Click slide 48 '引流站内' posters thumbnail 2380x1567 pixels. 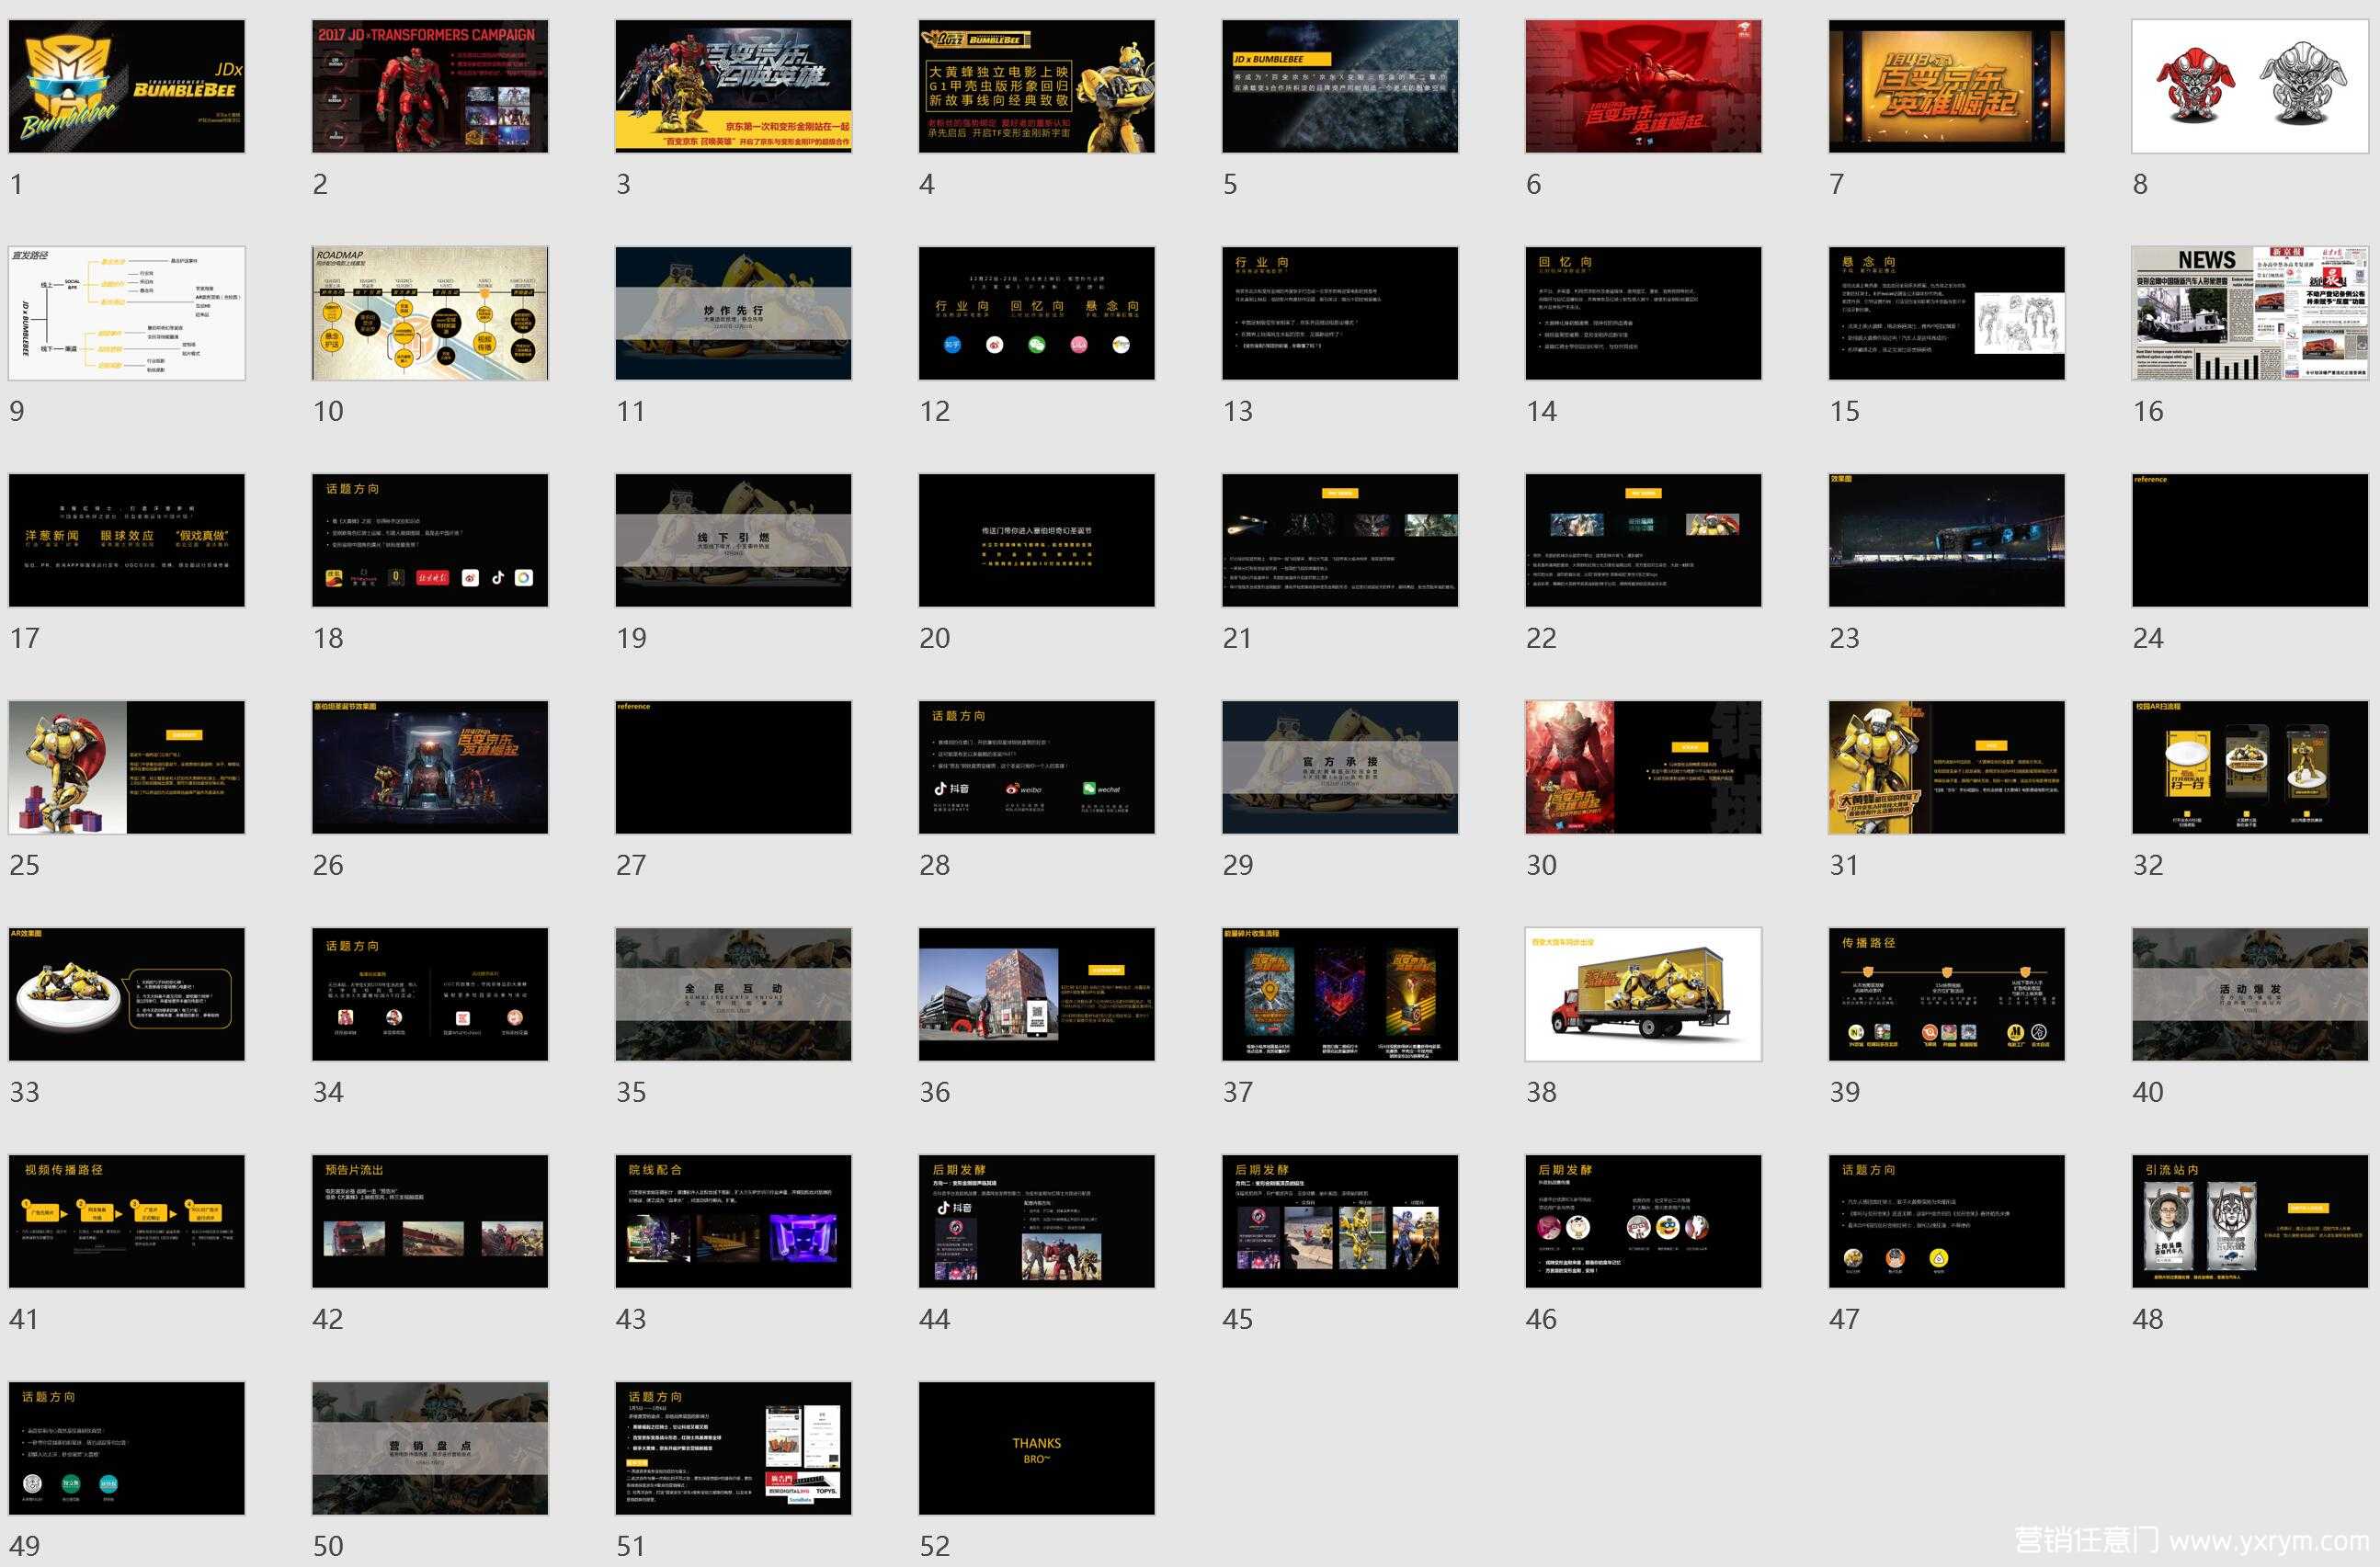coord(2250,1221)
